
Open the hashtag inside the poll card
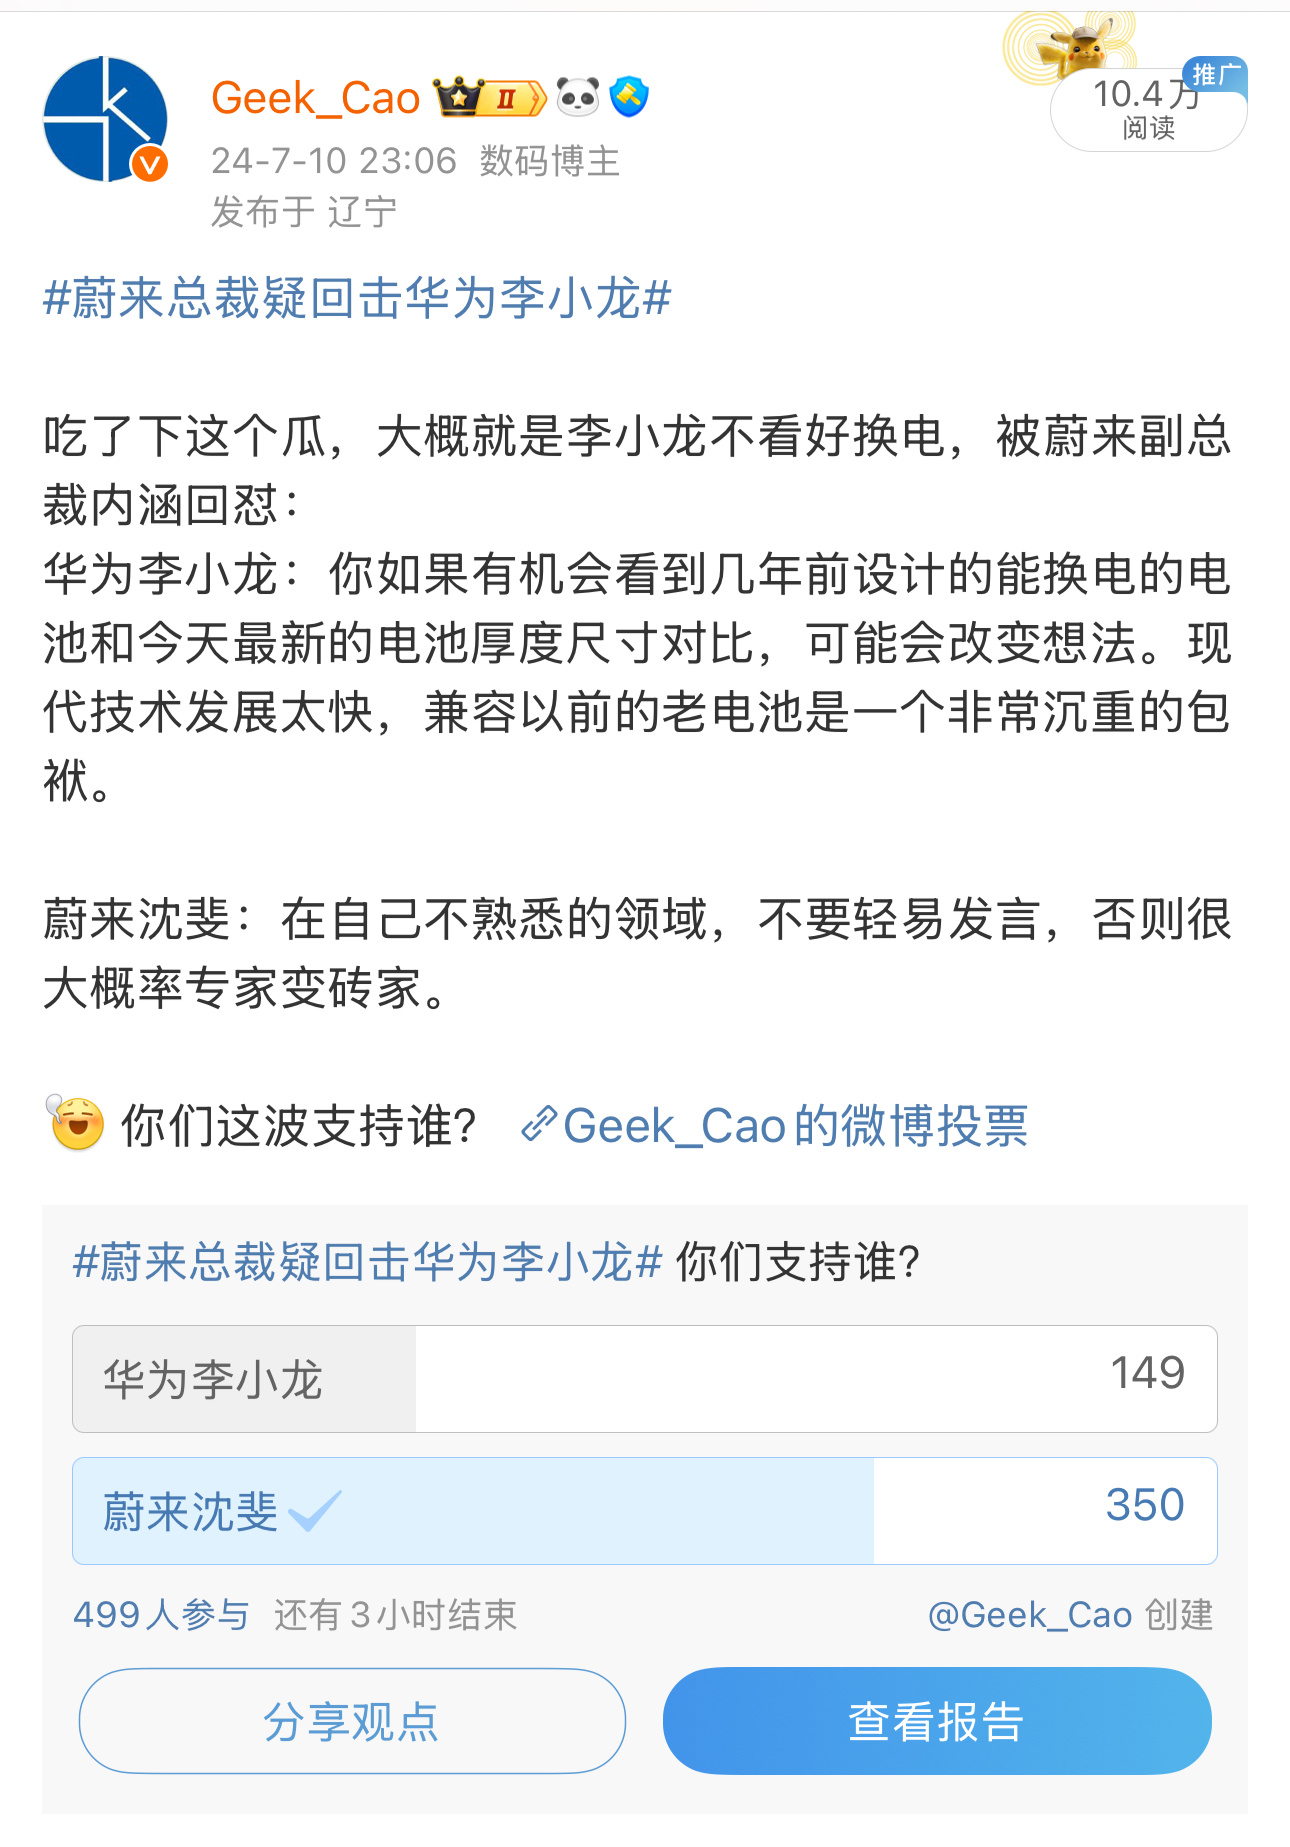click(368, 1262)
